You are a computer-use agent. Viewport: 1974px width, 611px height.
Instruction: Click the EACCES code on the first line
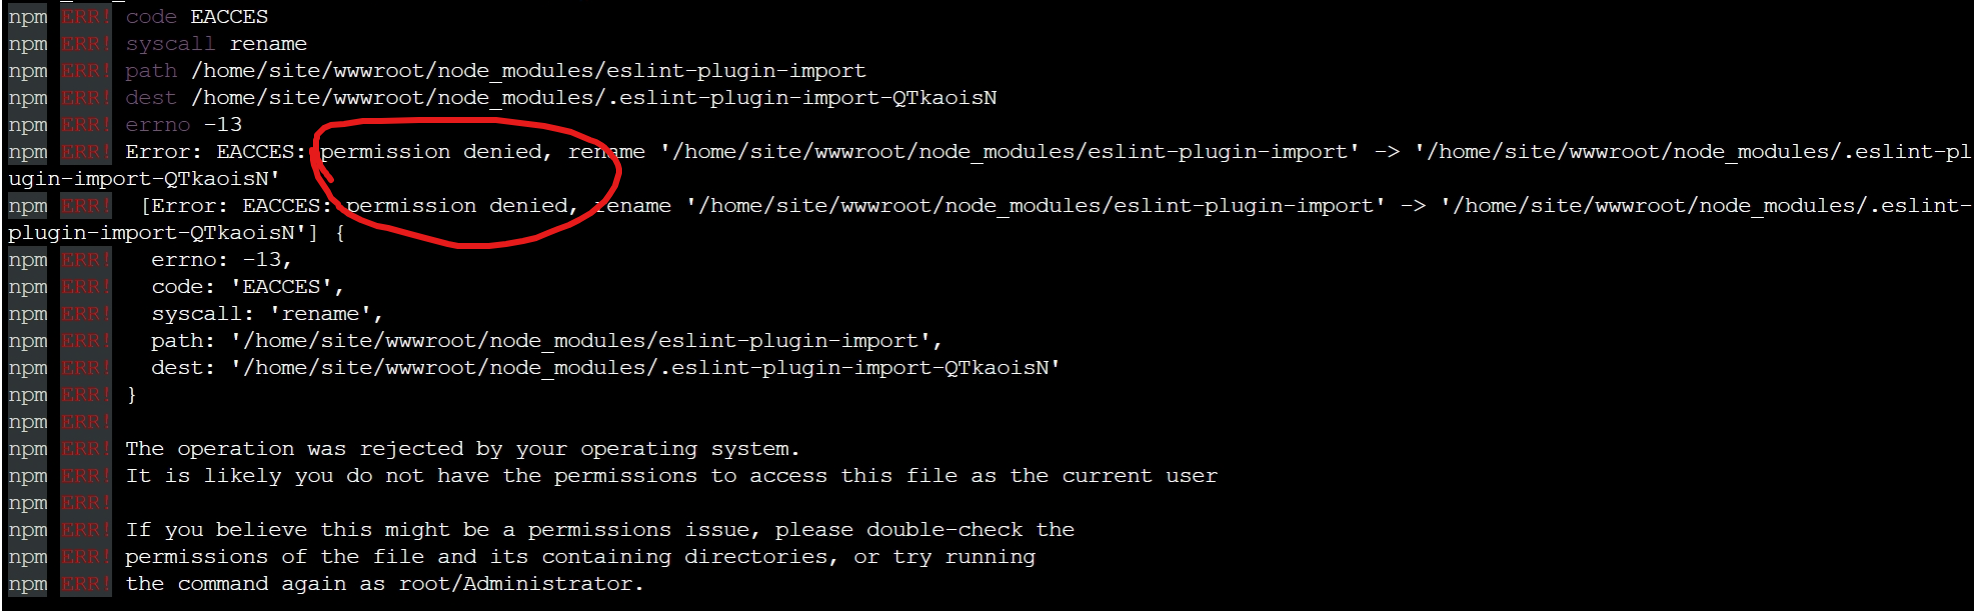(x=229, y=17)
